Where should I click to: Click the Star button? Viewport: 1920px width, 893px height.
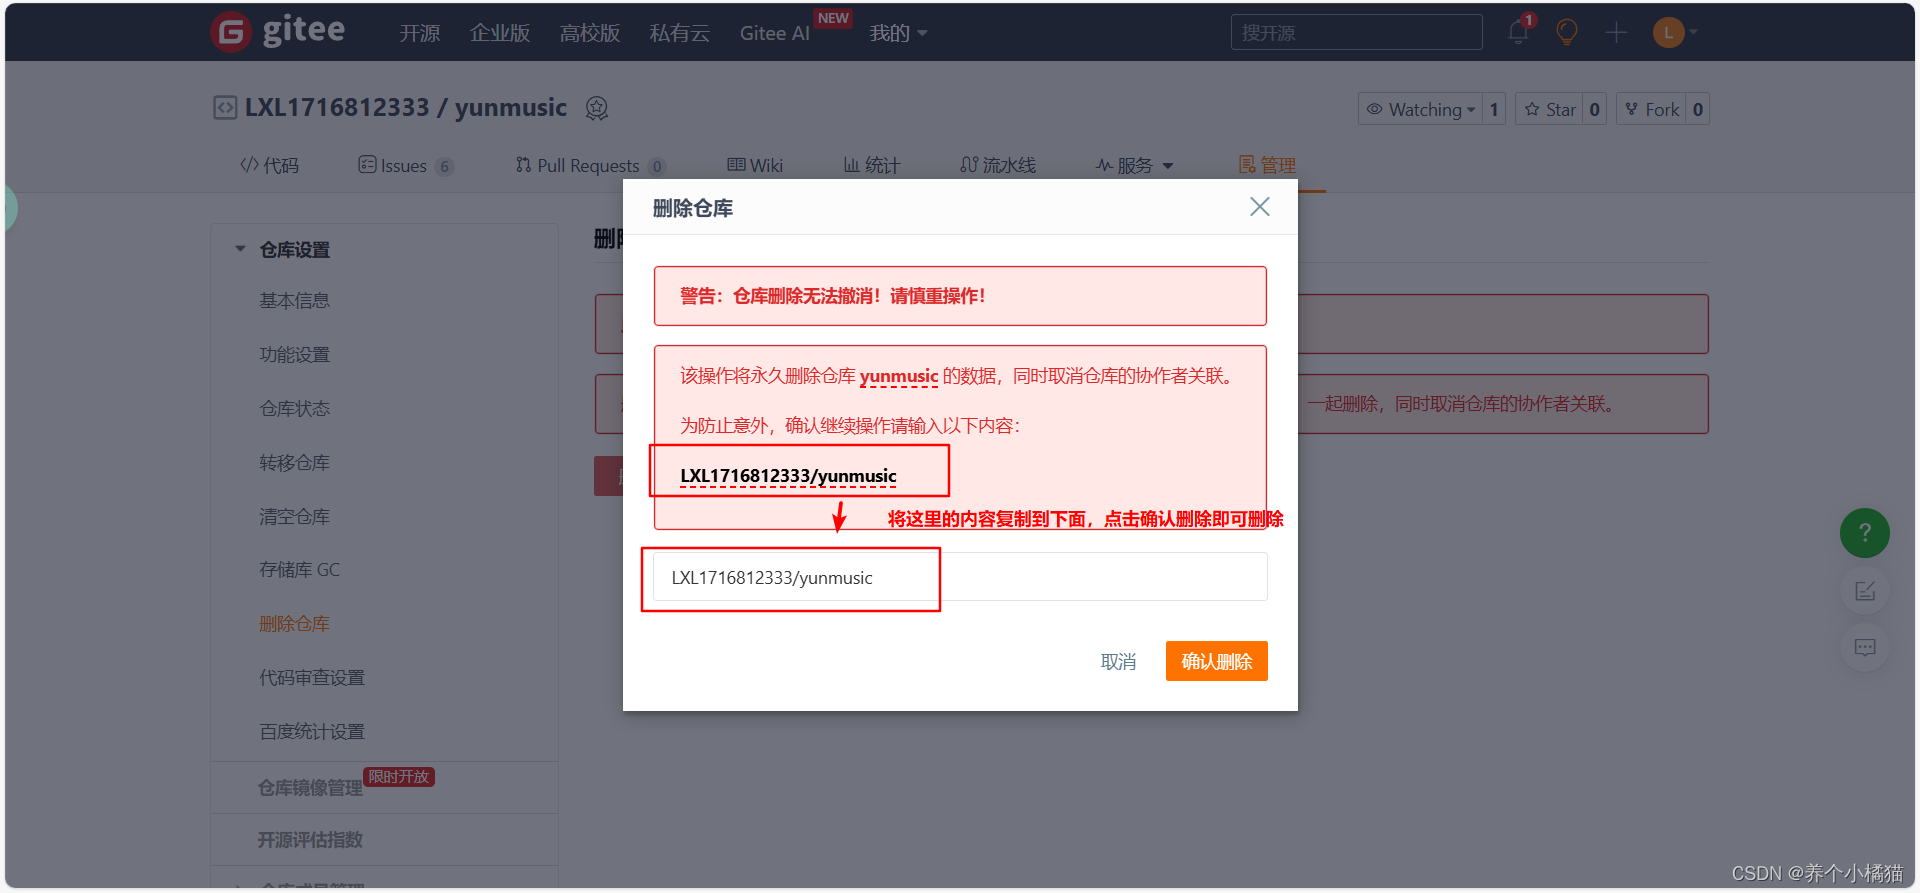click(1550, 109)
